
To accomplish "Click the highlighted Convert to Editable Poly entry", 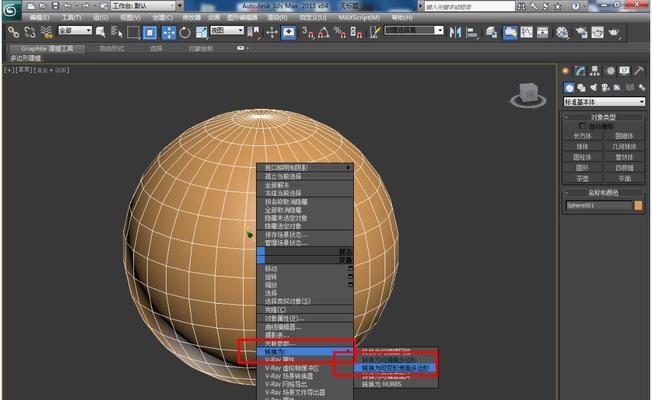I will pyautogui.click(x=395, y=368).
